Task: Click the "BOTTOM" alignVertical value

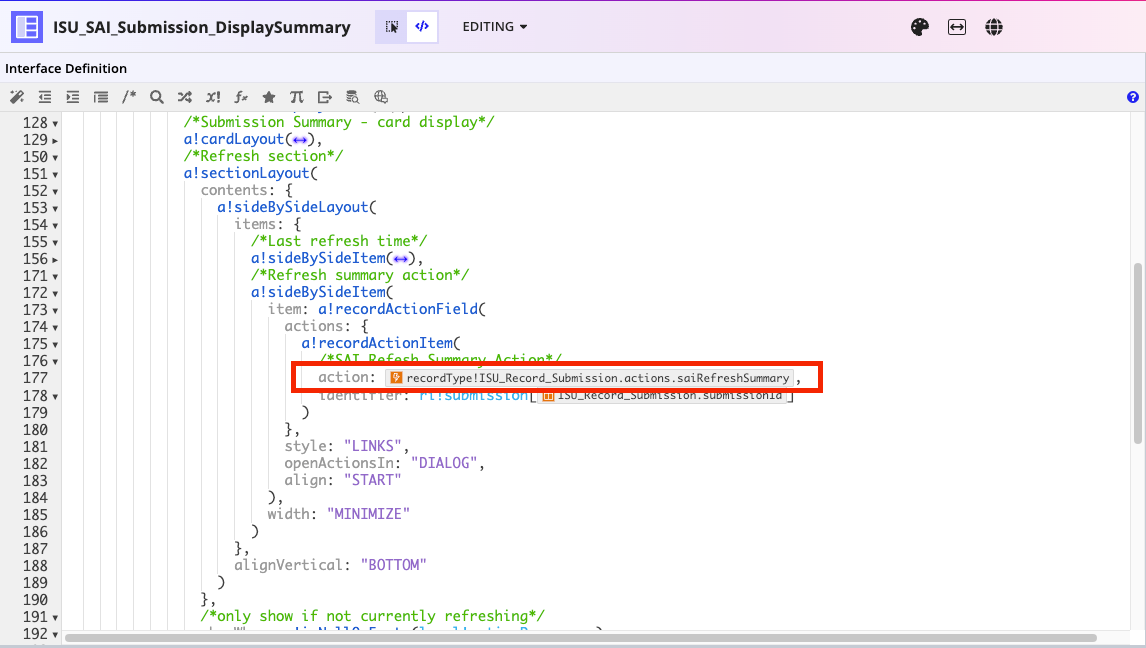Action: [x=393, y=565]
